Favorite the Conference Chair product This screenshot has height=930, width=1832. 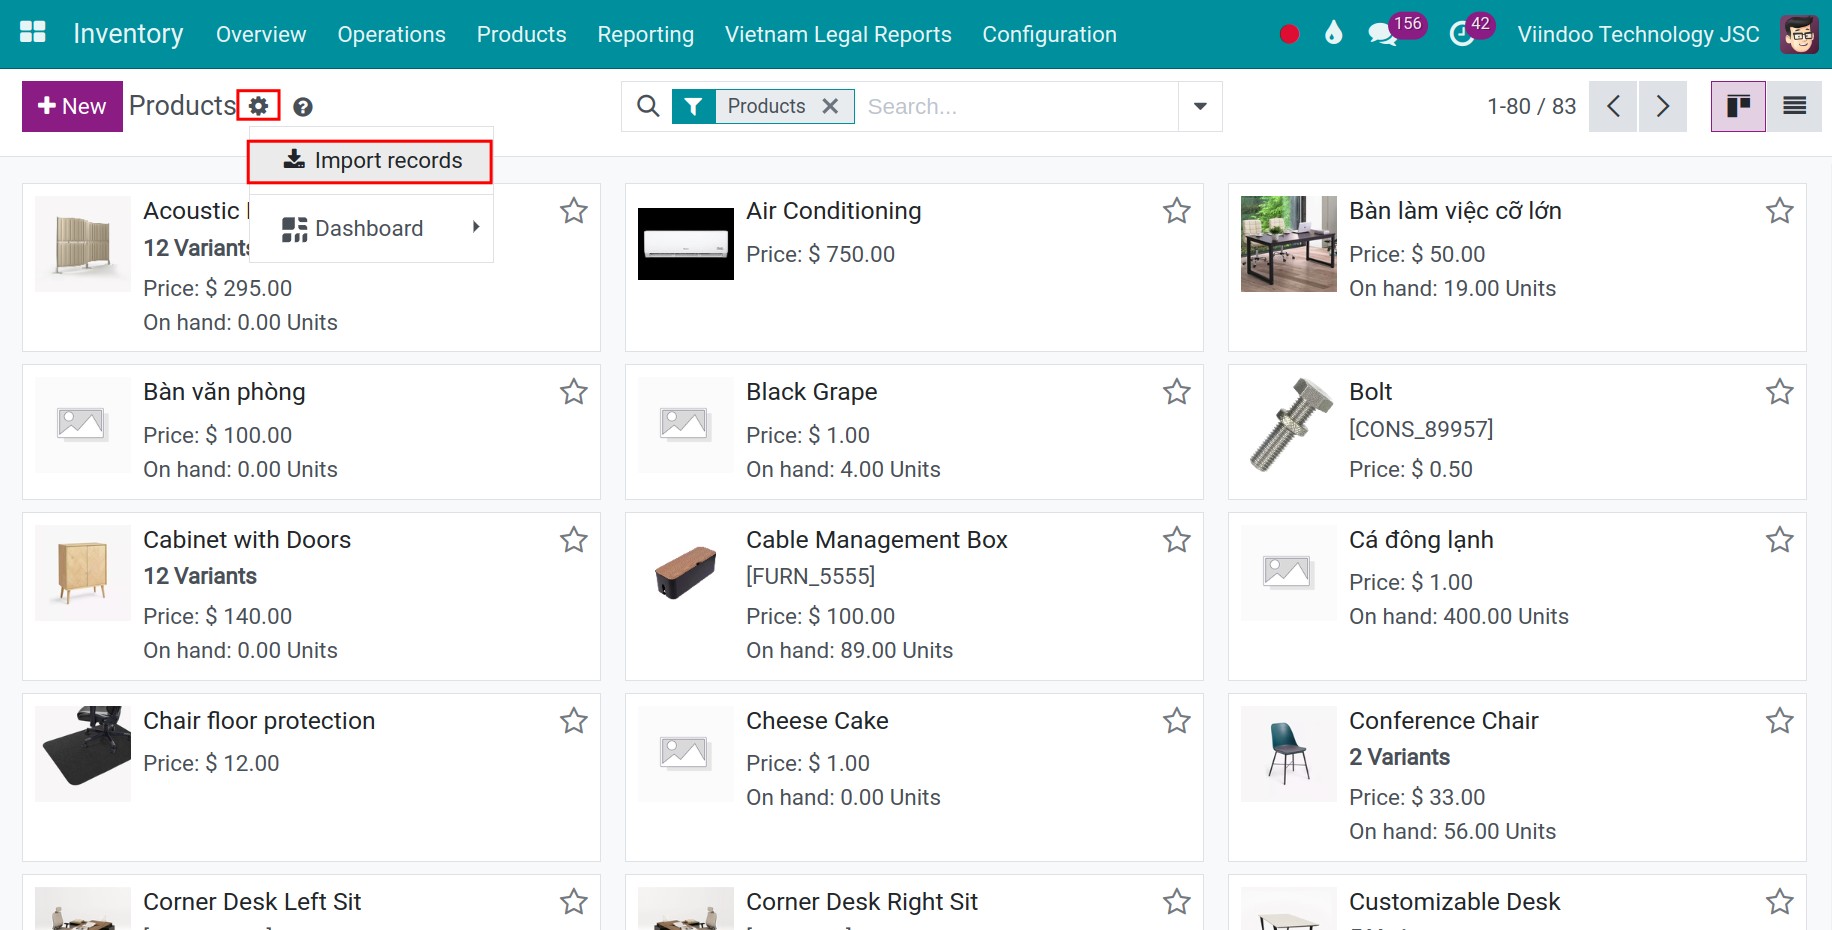coord(1780,721)
